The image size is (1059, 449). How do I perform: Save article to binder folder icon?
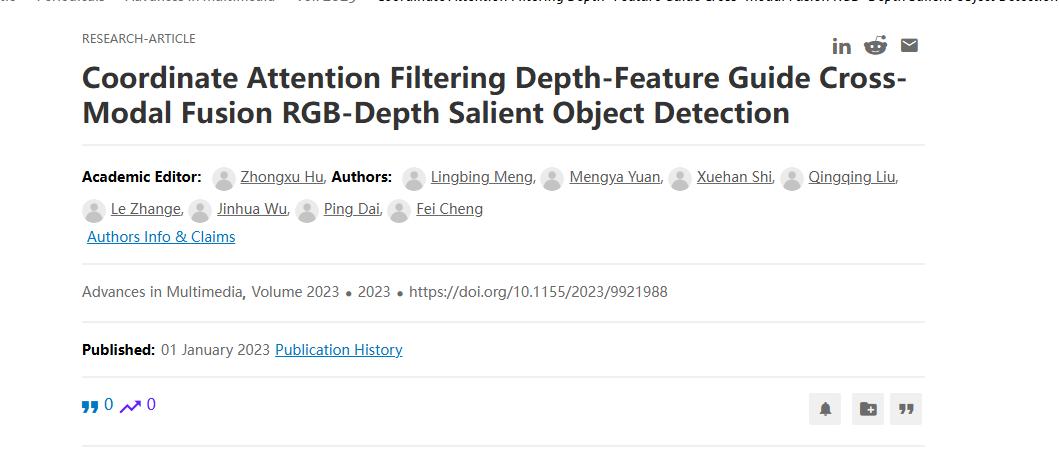[868, 409]
